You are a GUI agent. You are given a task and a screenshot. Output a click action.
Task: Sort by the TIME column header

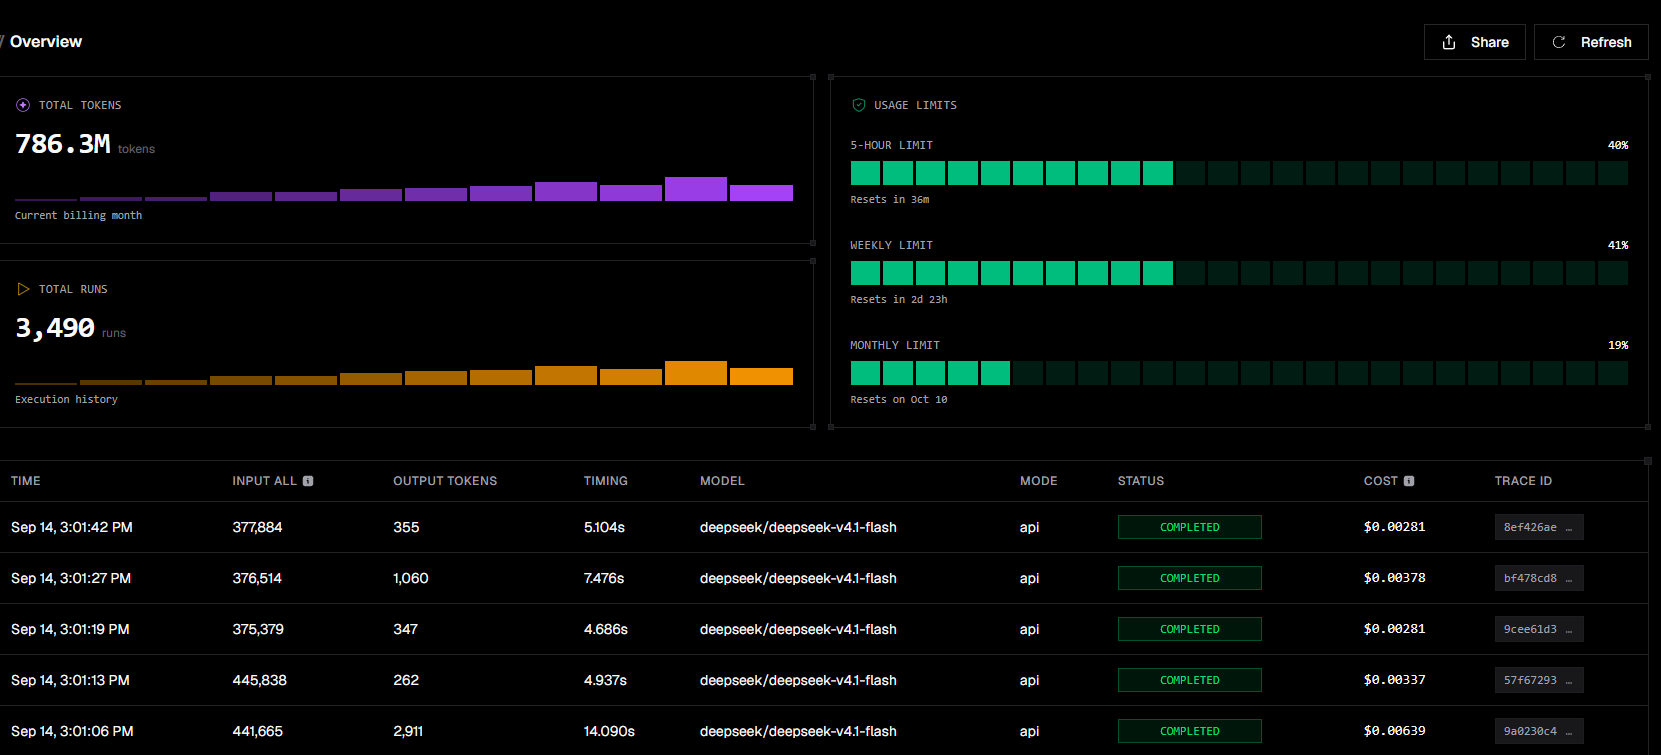click(x=26, y=481)
